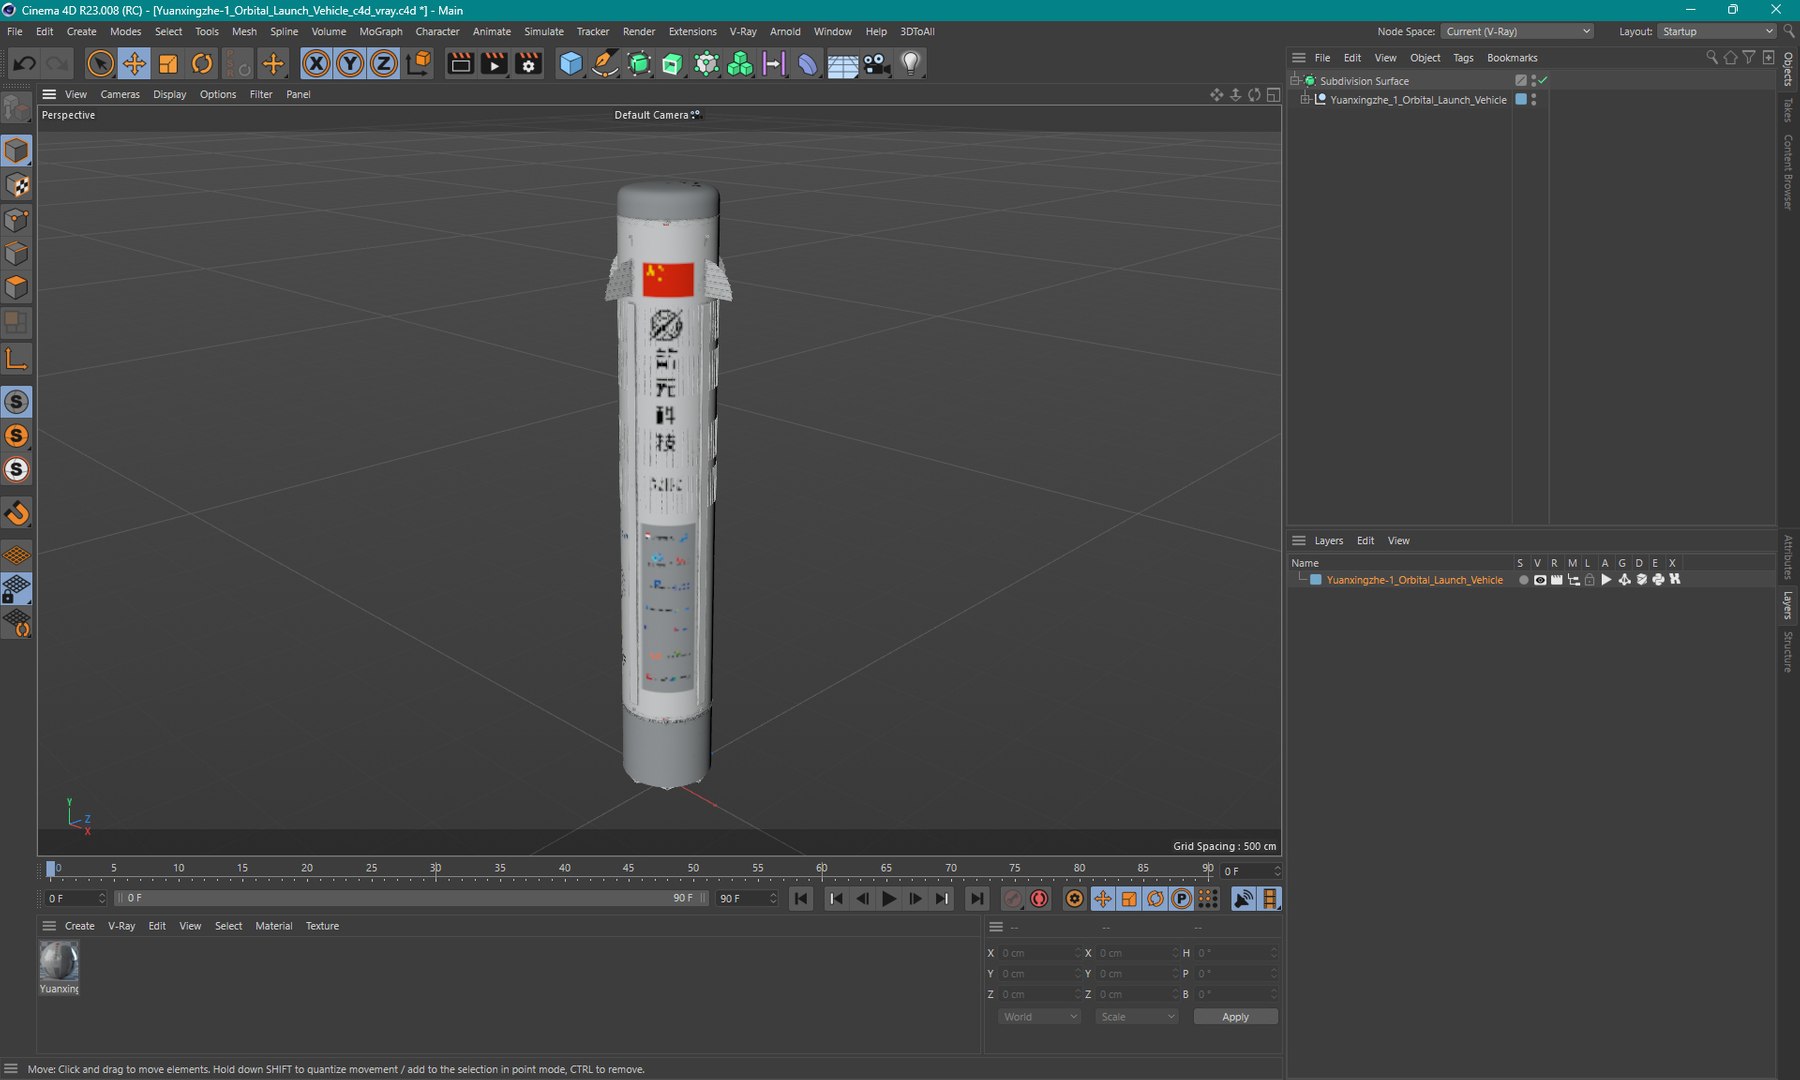Open the Objects panel hamburger menu
Image resolution: width=1800 pixels, height=1080 pixels.
1298,58
